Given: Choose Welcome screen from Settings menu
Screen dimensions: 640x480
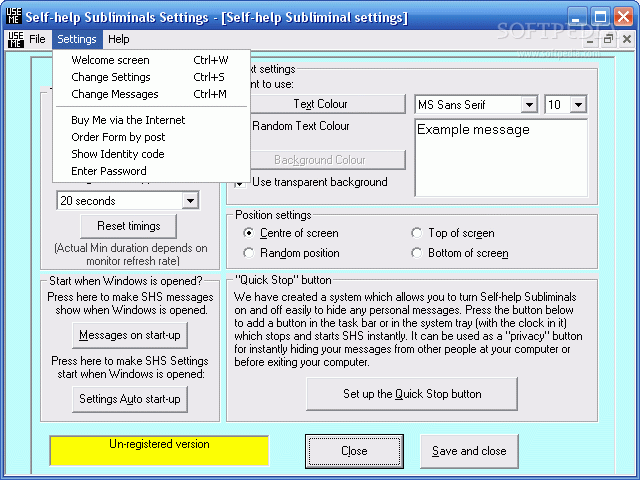Looking at the screenshot, I should point(151,60).
